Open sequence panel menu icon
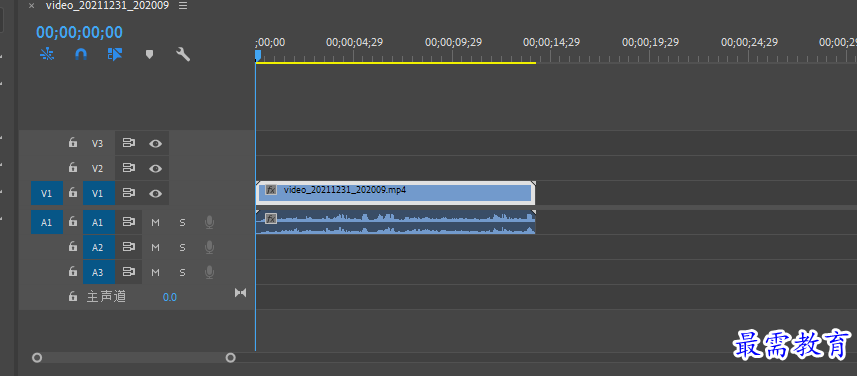857x376 pixels. pos(183,5)
